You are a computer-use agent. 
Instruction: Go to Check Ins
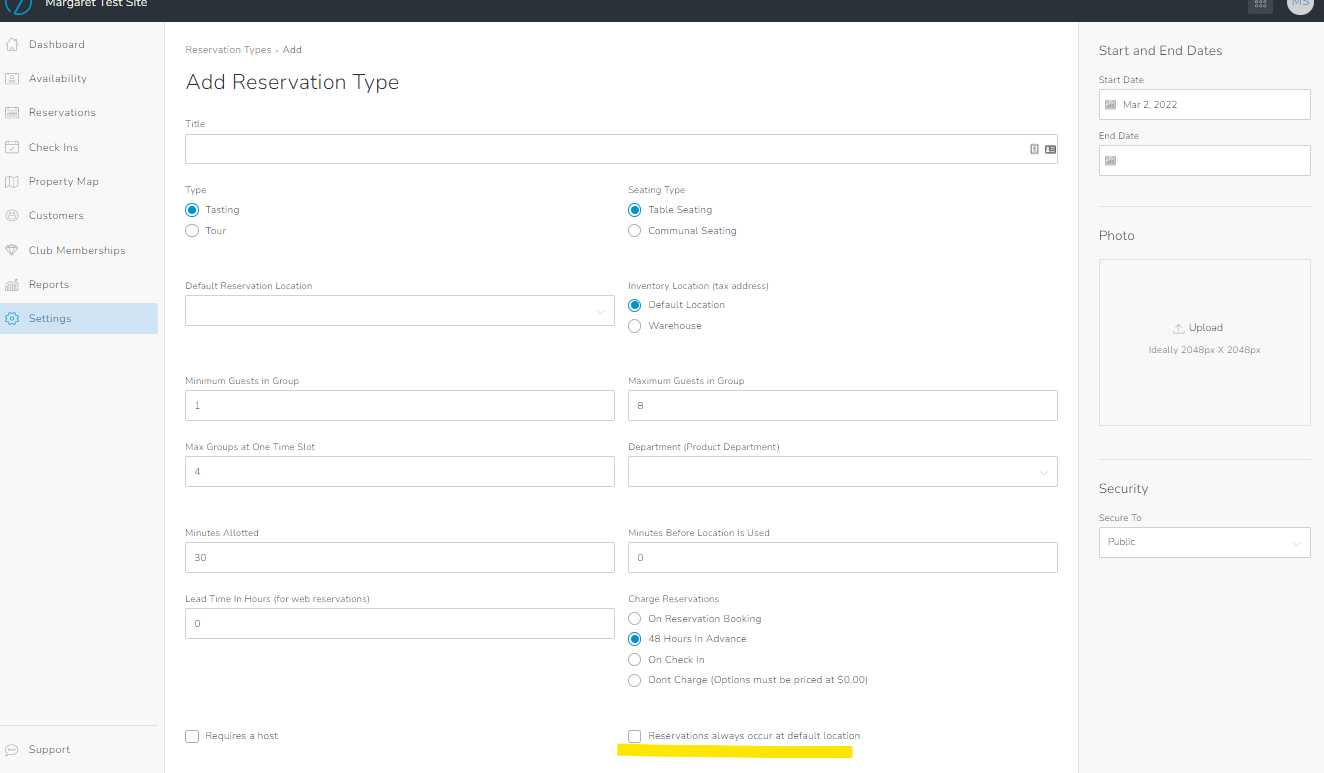pos(54,146)
